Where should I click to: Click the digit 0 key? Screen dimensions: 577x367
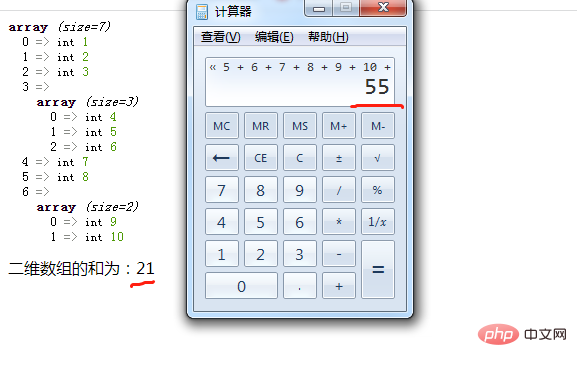pos(241,286)
